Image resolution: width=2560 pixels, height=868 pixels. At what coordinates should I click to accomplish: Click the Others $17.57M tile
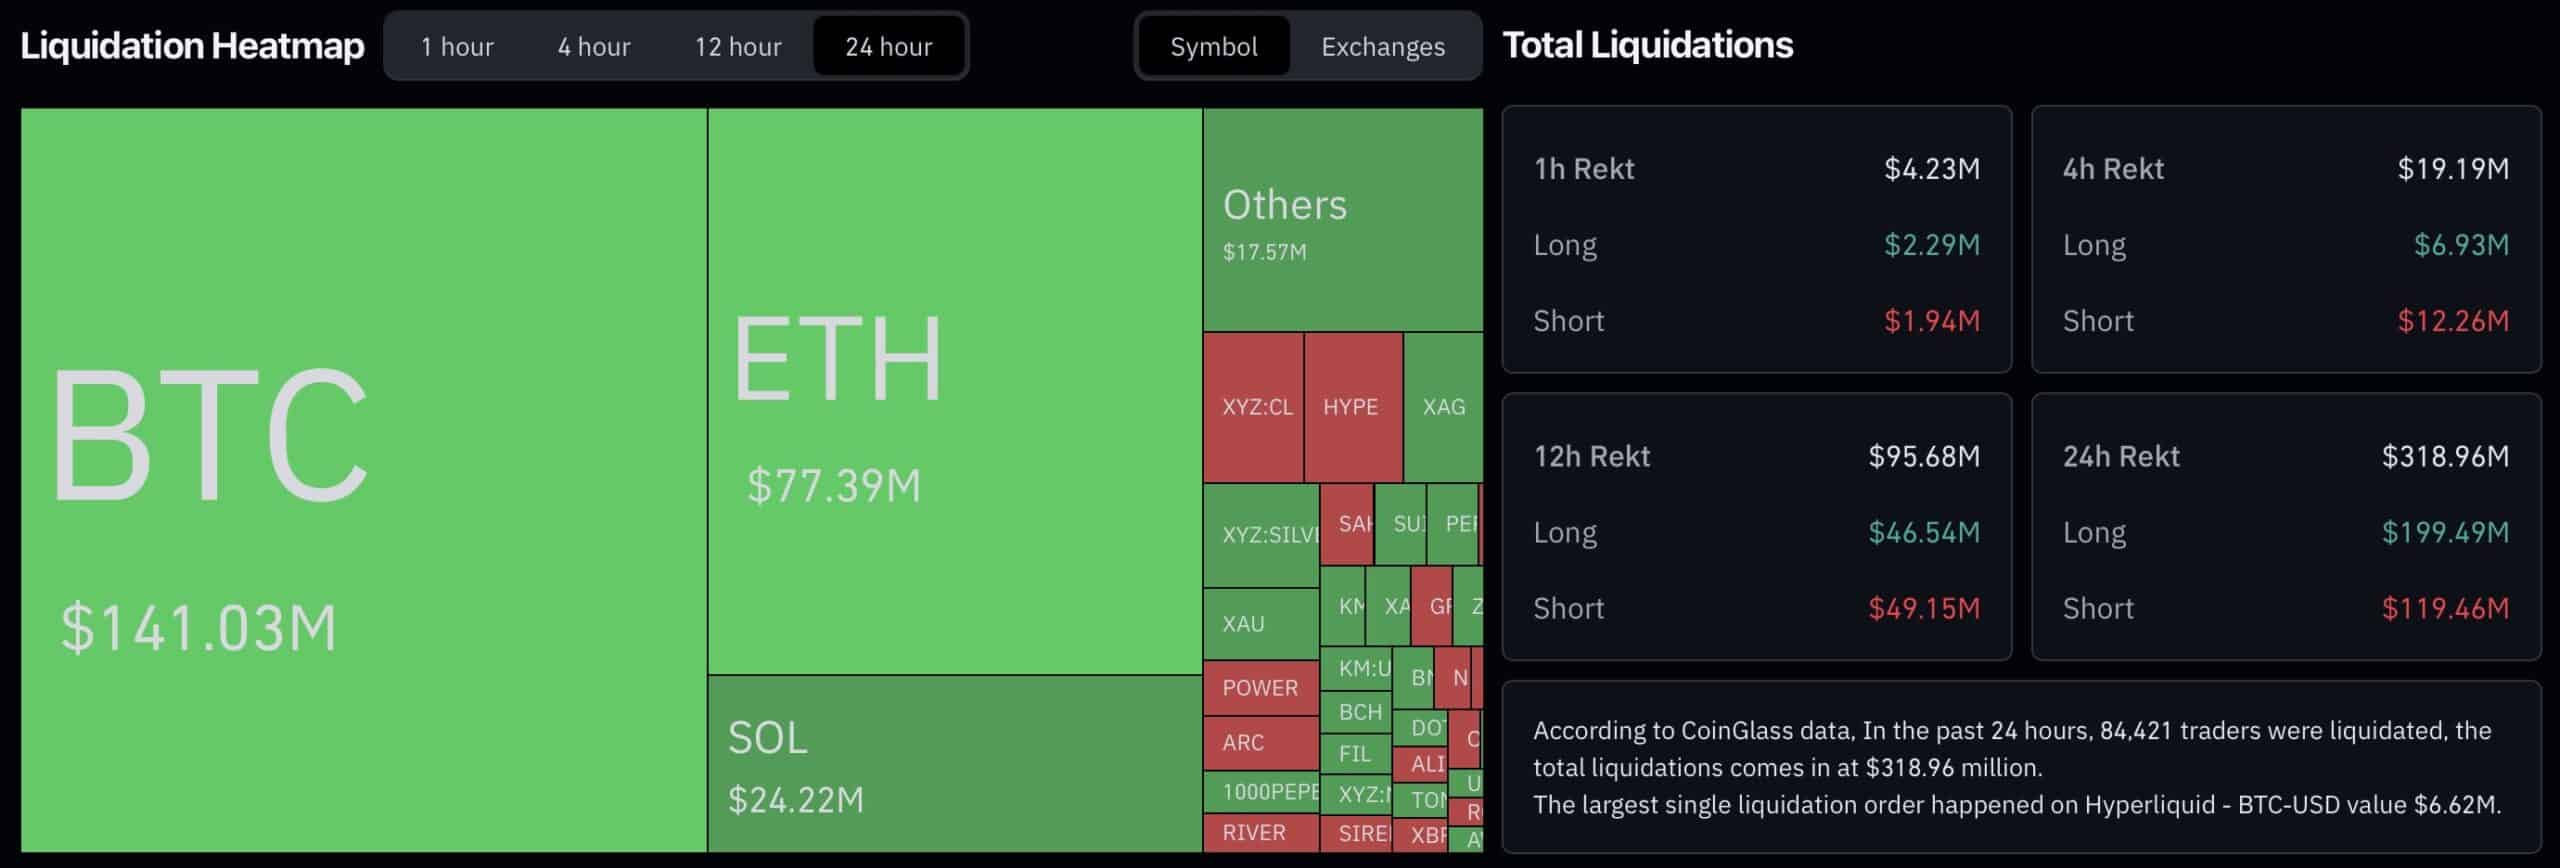[1342, 220]
